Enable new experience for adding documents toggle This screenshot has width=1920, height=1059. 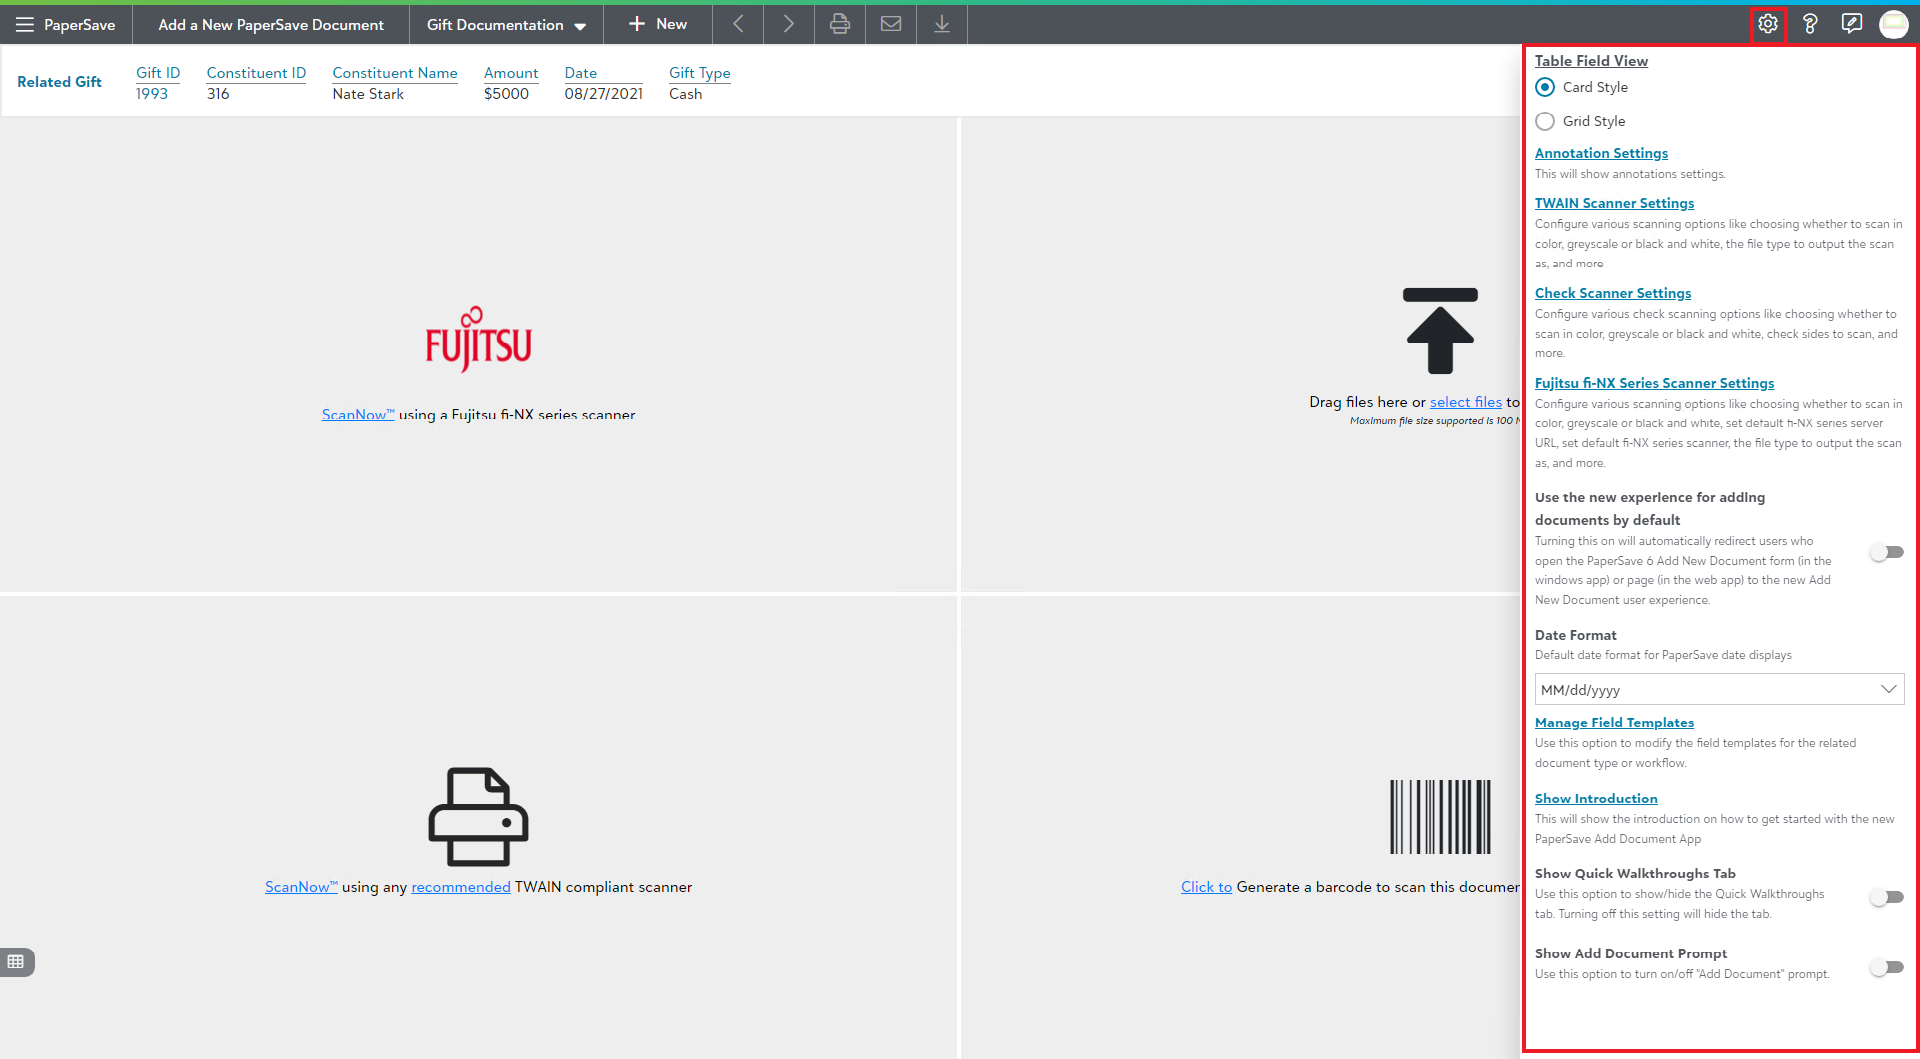tap(1886, 552)
